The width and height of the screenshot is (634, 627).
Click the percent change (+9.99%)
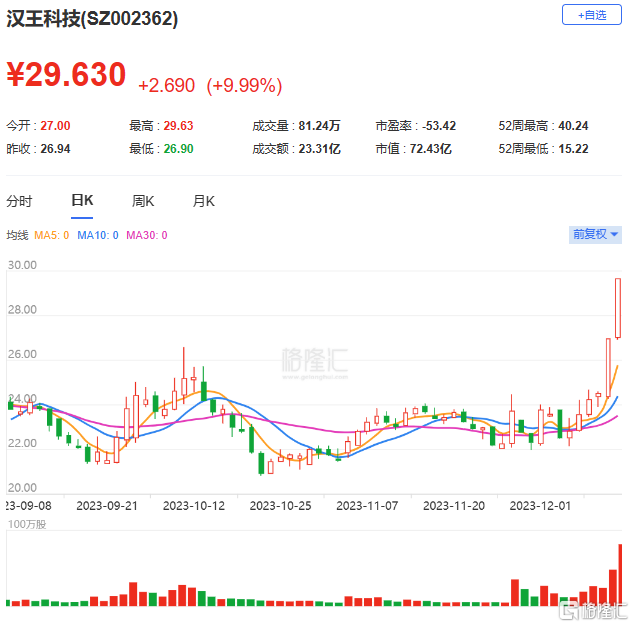click(x=244, y=85)
